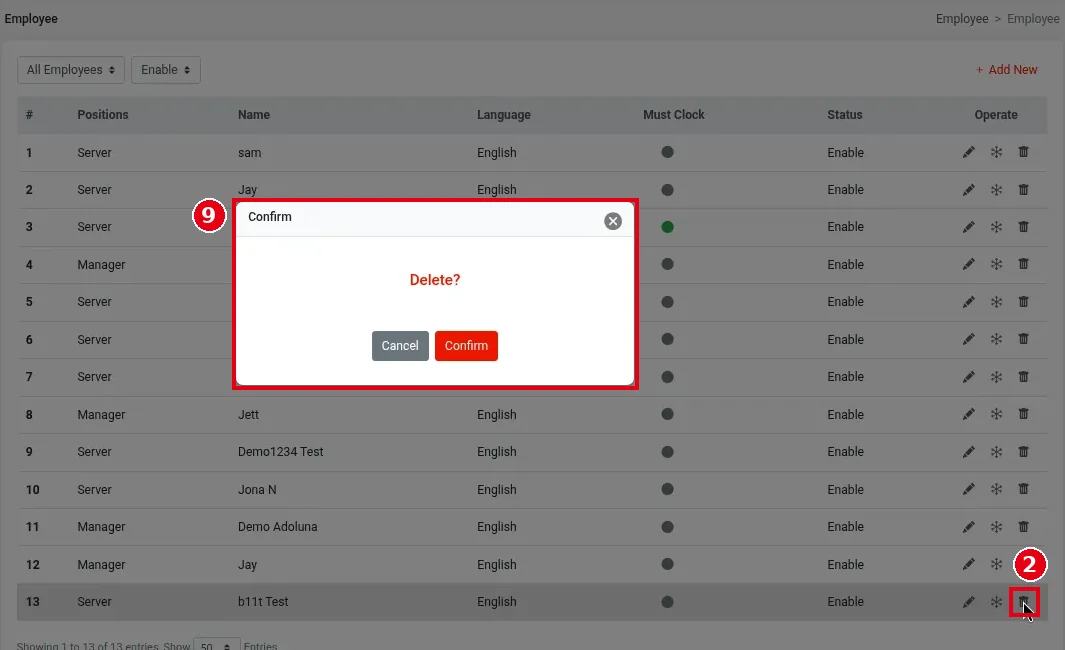
Task: Click the Status column header
Action: [845, 115]
